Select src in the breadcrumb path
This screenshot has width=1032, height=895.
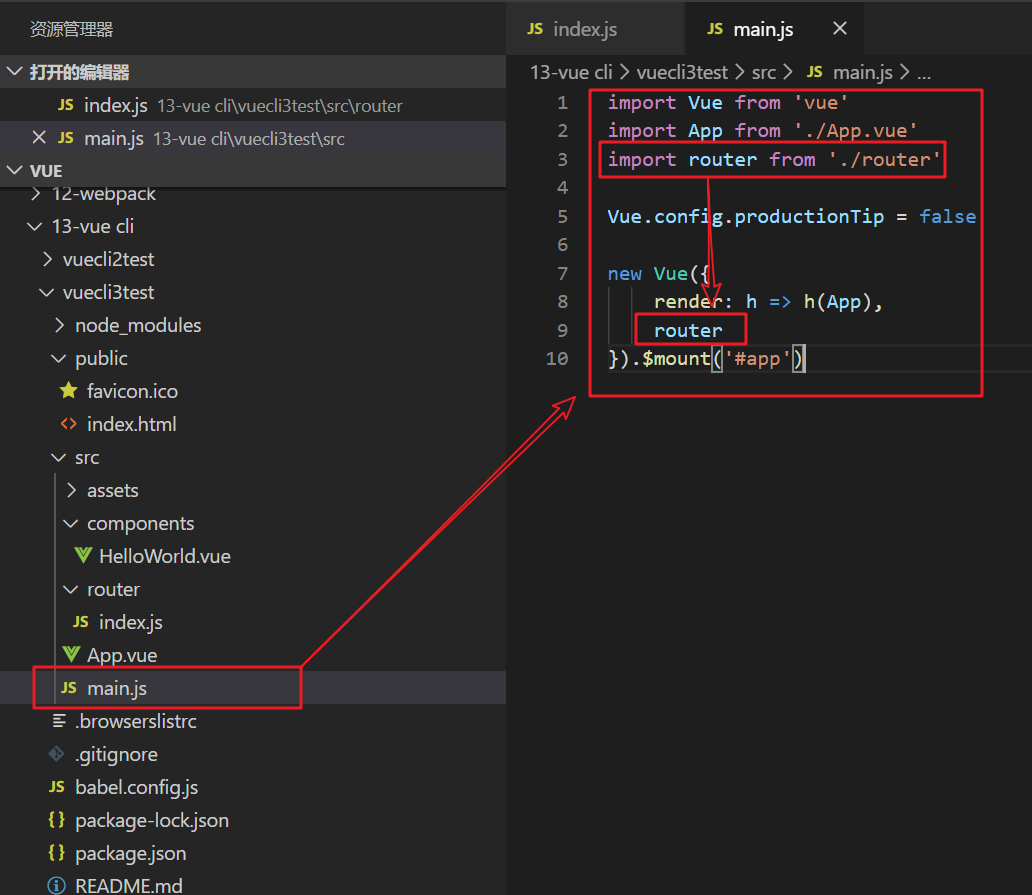coord(763,72)
